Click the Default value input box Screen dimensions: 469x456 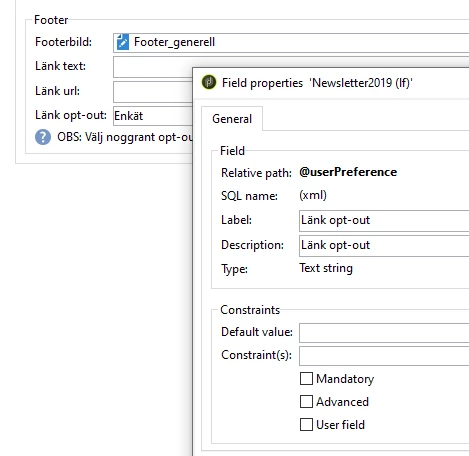(x=384, y=333)
